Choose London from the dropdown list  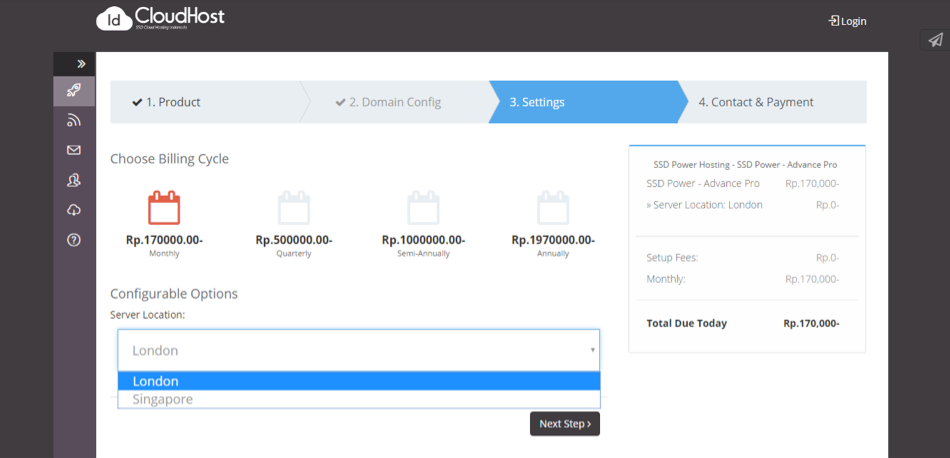pyautogui.click(x=359, y=381)
